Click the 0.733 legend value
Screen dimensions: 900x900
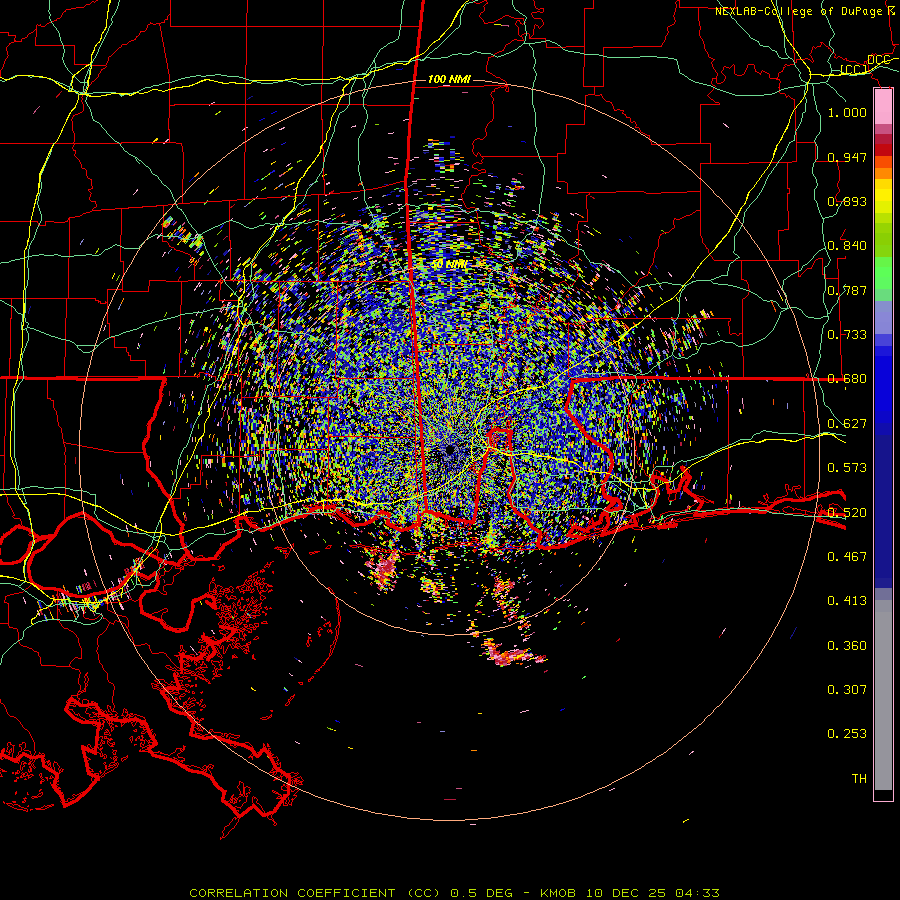[847, 334]
